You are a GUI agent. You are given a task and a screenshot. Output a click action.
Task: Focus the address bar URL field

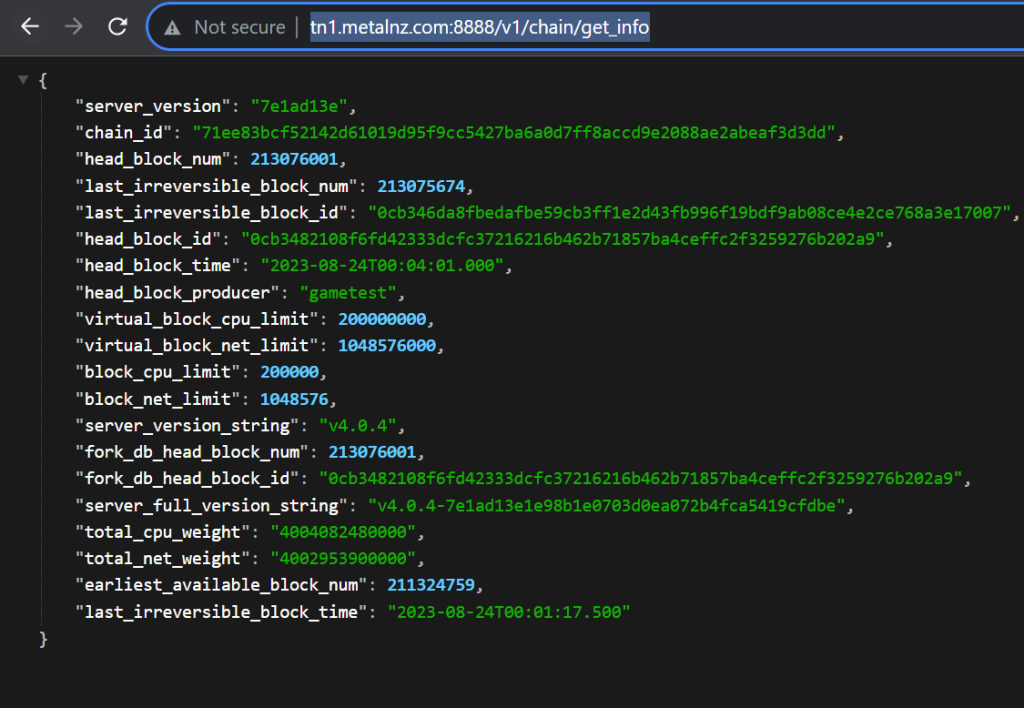coord(479,27)
